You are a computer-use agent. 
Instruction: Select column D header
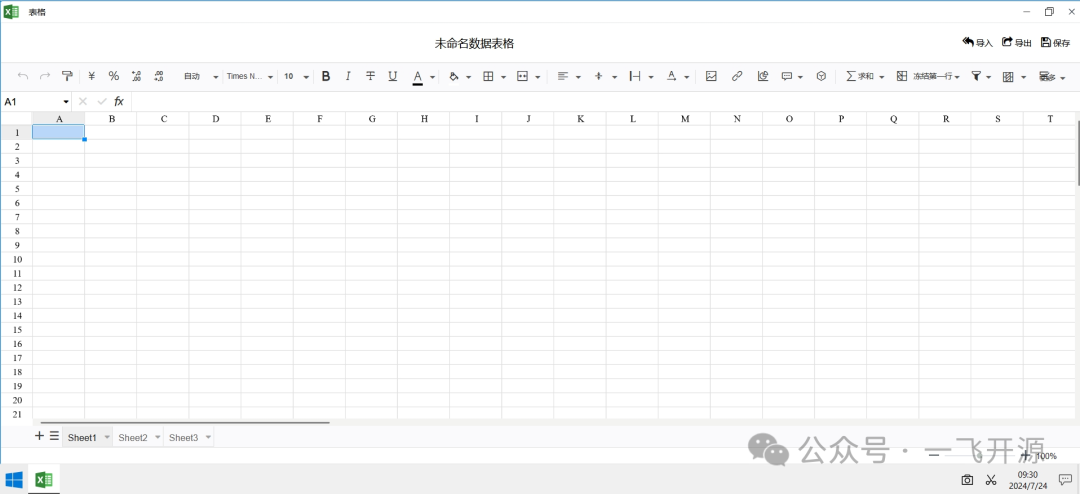(216, 119)
